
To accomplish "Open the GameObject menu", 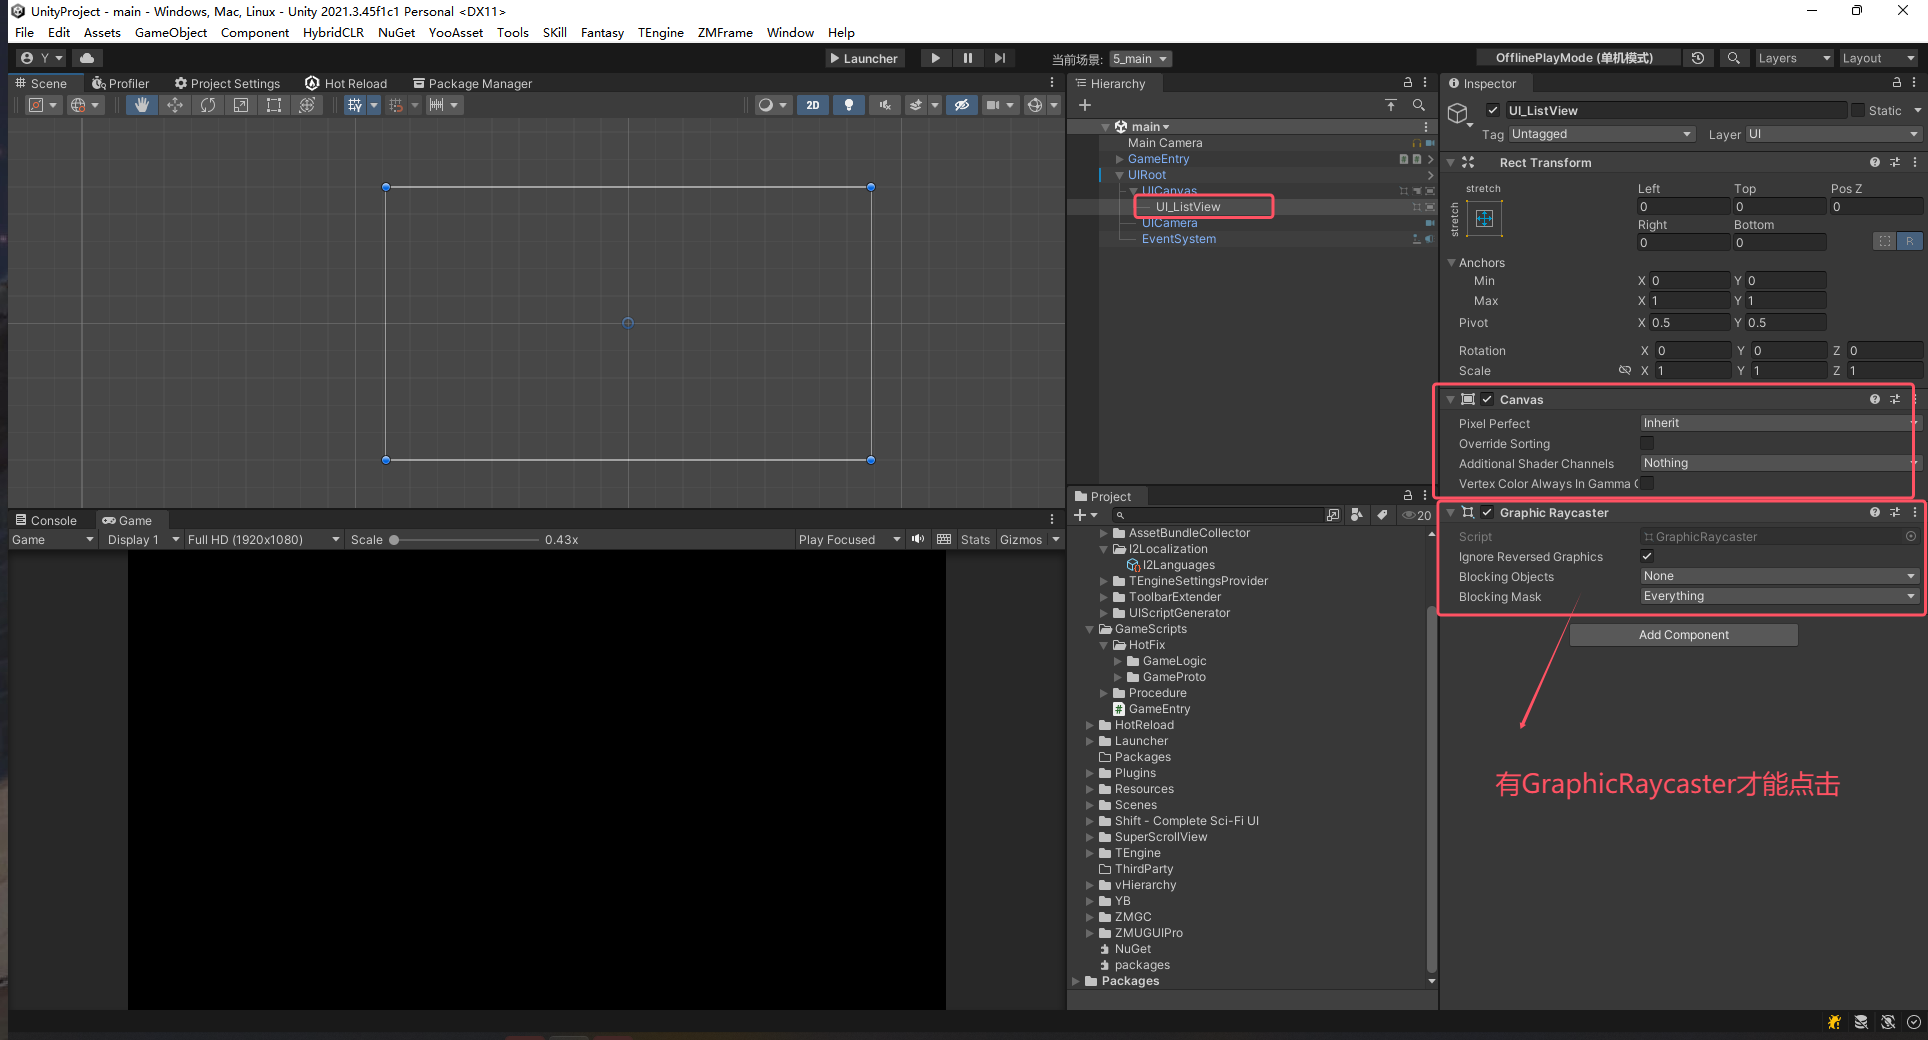I will point(170,32).
